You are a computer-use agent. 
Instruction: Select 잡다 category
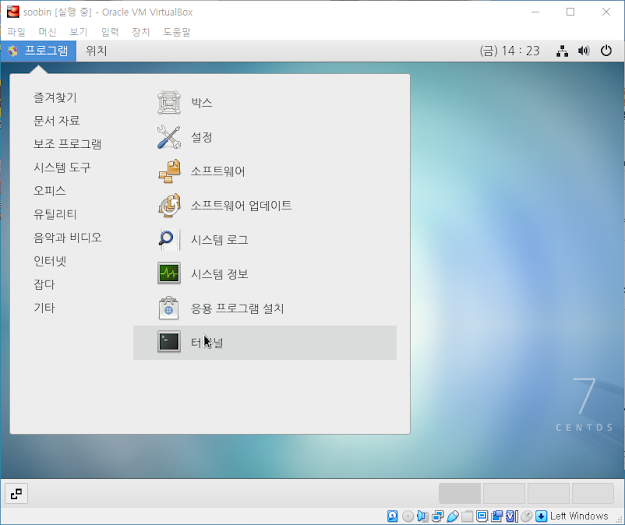[x=44, y=284]
